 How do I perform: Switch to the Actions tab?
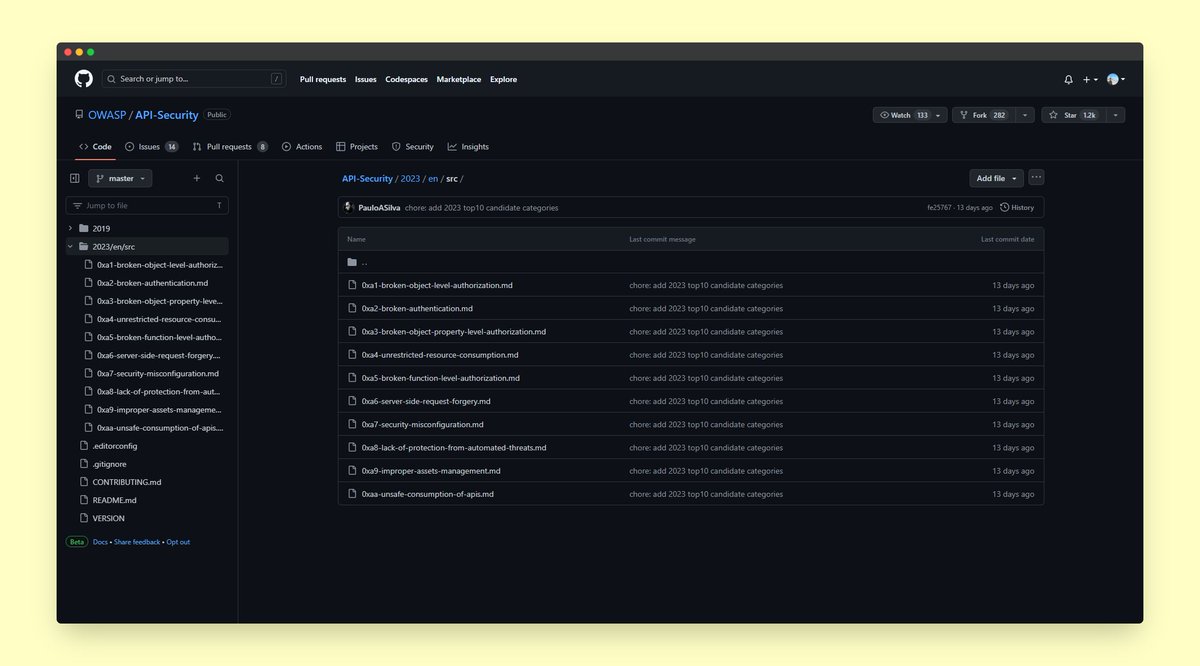coord(302,147)
